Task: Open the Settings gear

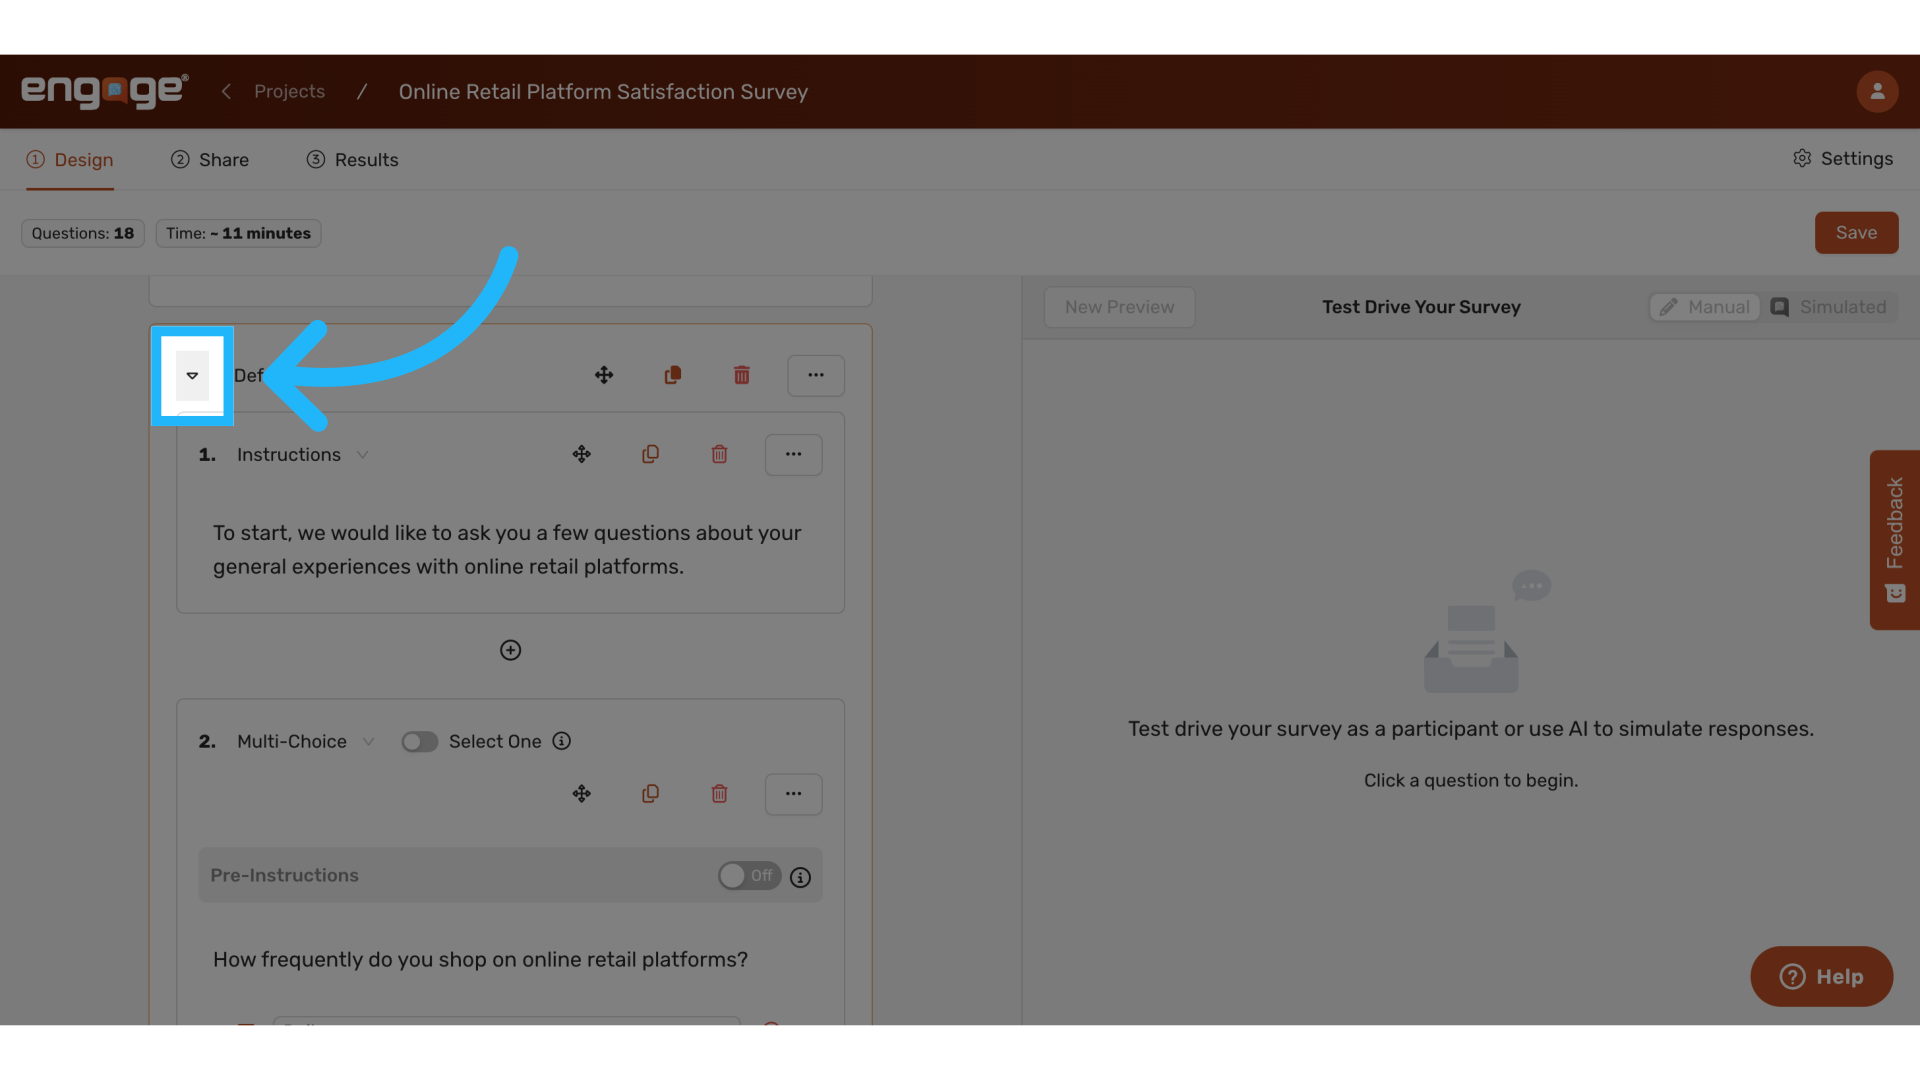Action: [x=1843, y=159]
